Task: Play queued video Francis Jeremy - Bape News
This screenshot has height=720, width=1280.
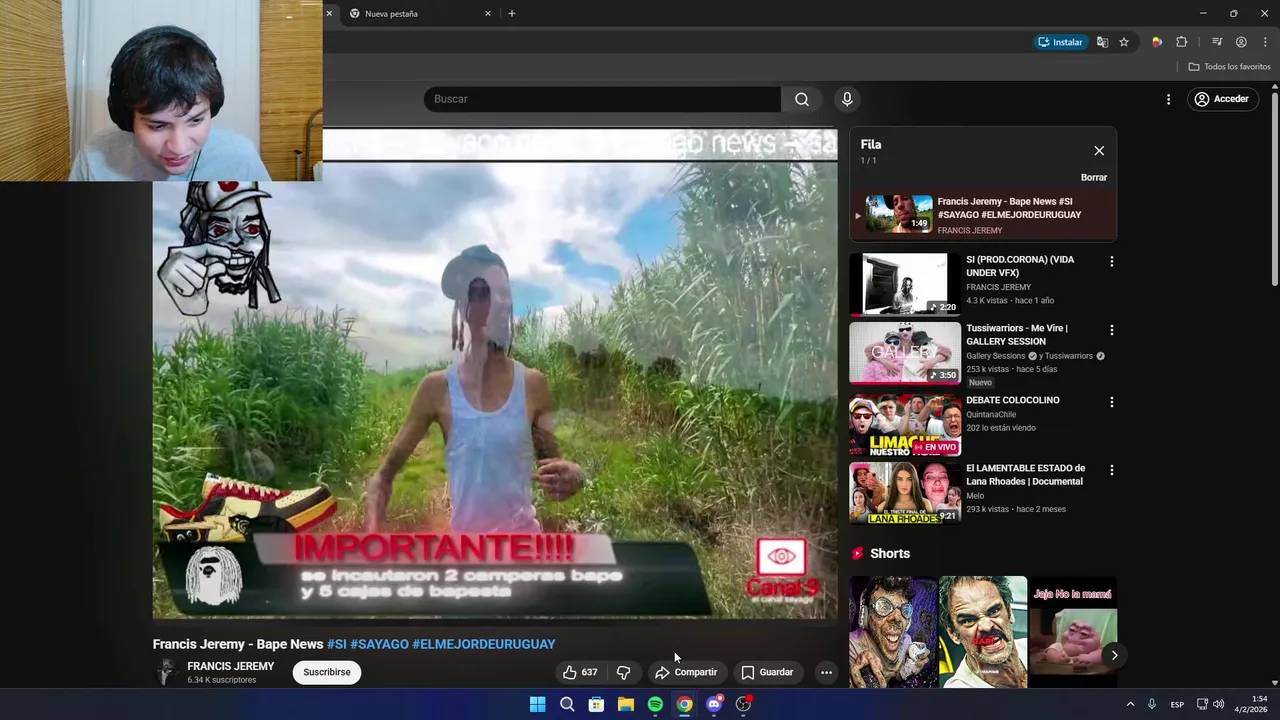Action: (983, 215)
